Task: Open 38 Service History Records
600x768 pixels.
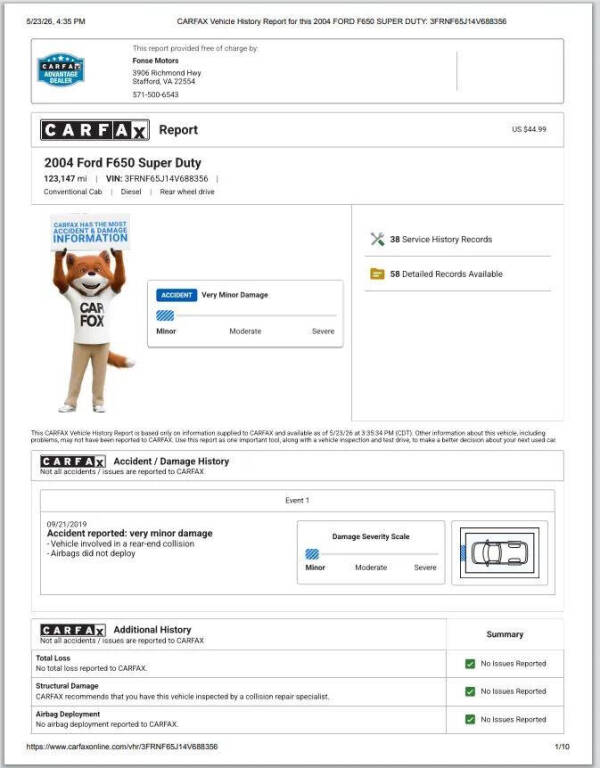Action: [441, 240]
